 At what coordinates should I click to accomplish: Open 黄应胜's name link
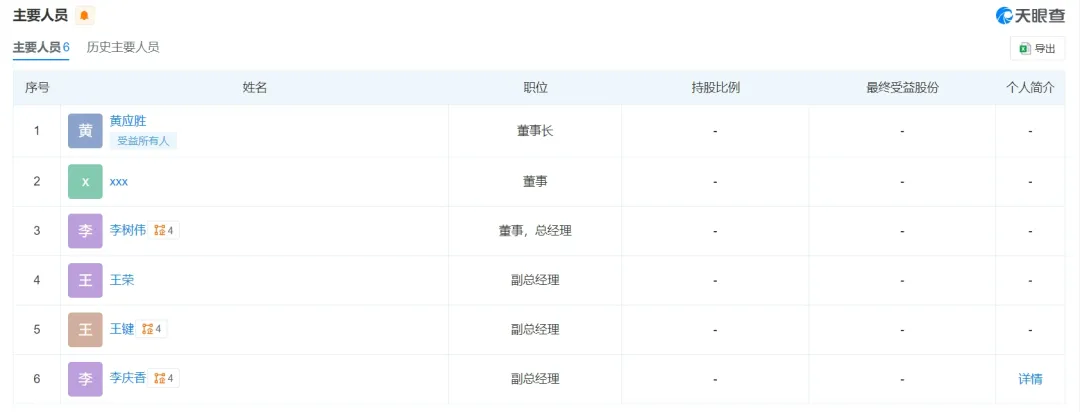[x=128, y=121]
